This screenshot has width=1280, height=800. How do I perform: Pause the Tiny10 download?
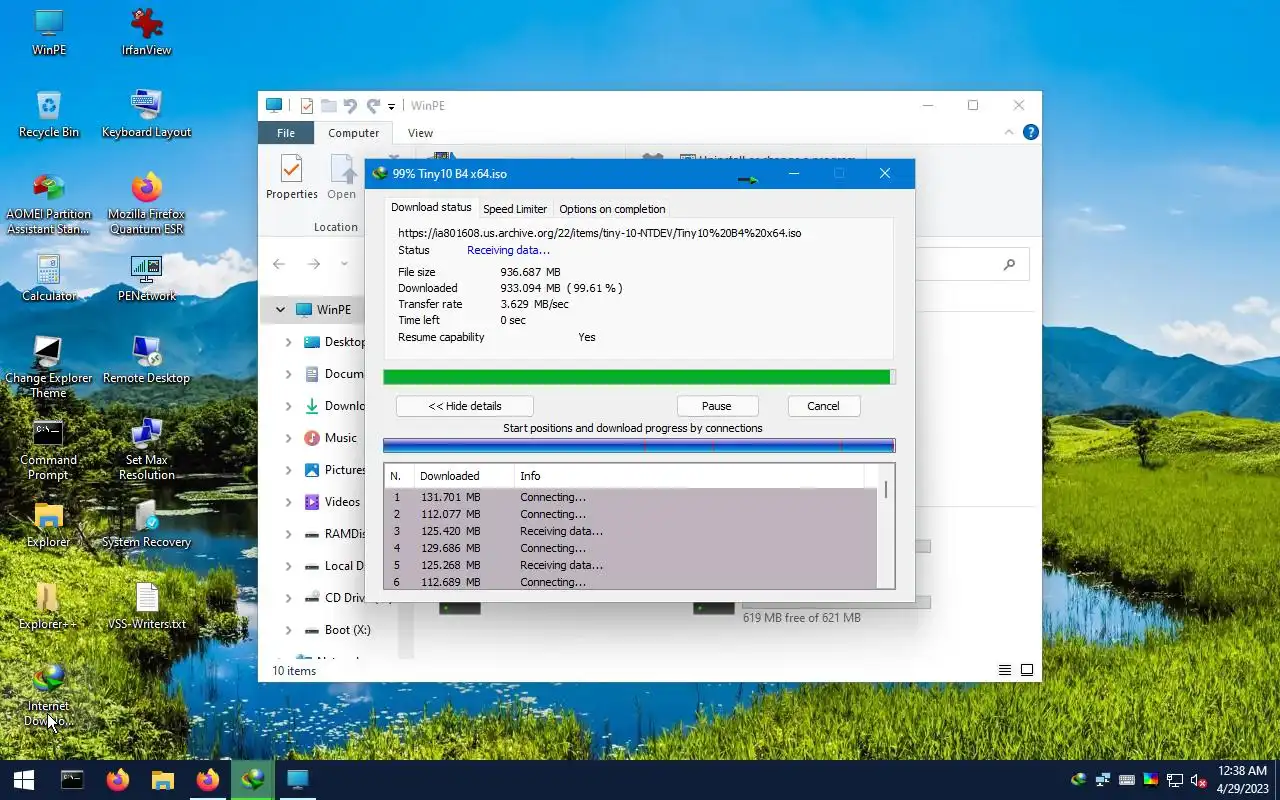click(x=717, y=406)
